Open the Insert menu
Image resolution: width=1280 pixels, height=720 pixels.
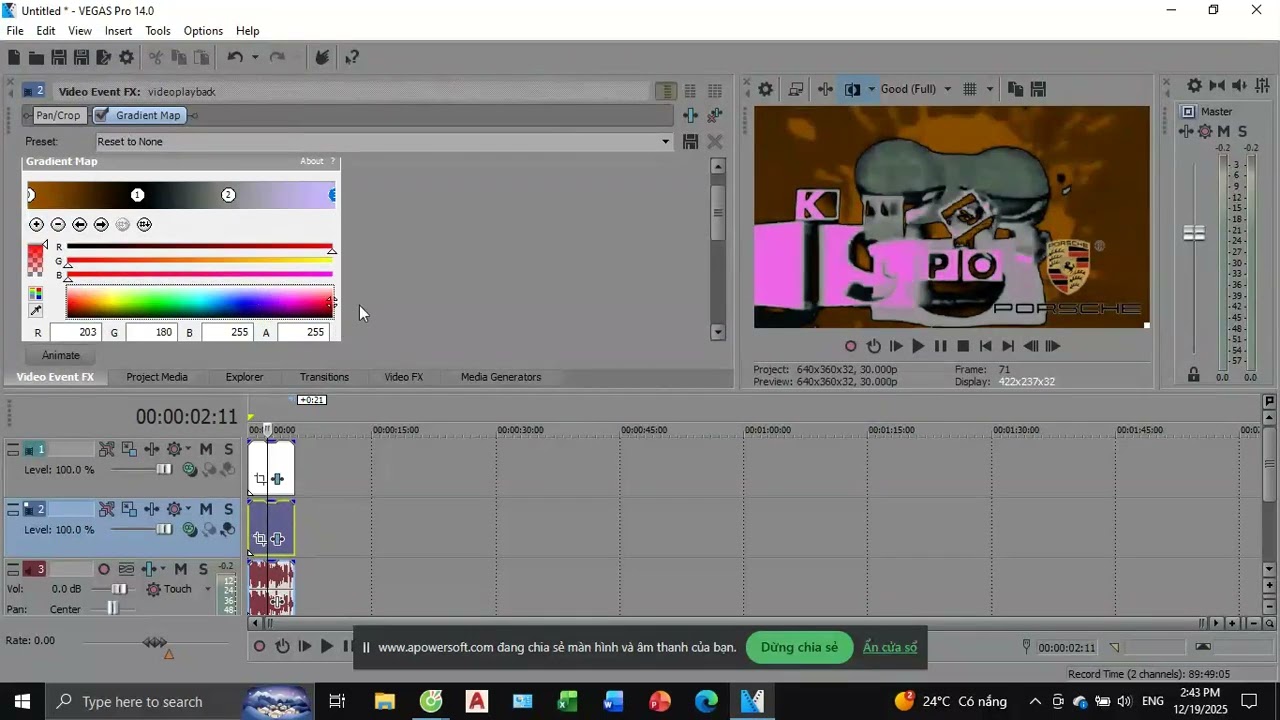pyautogui.click(x=118, y=31)
